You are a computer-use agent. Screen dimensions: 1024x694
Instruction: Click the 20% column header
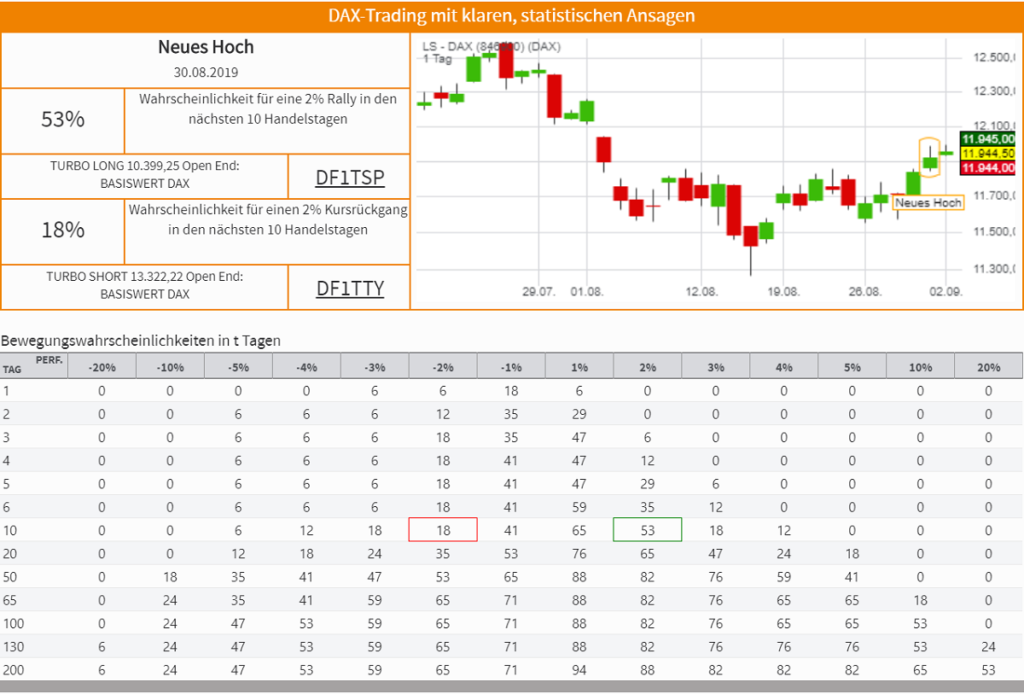point(989,367)
